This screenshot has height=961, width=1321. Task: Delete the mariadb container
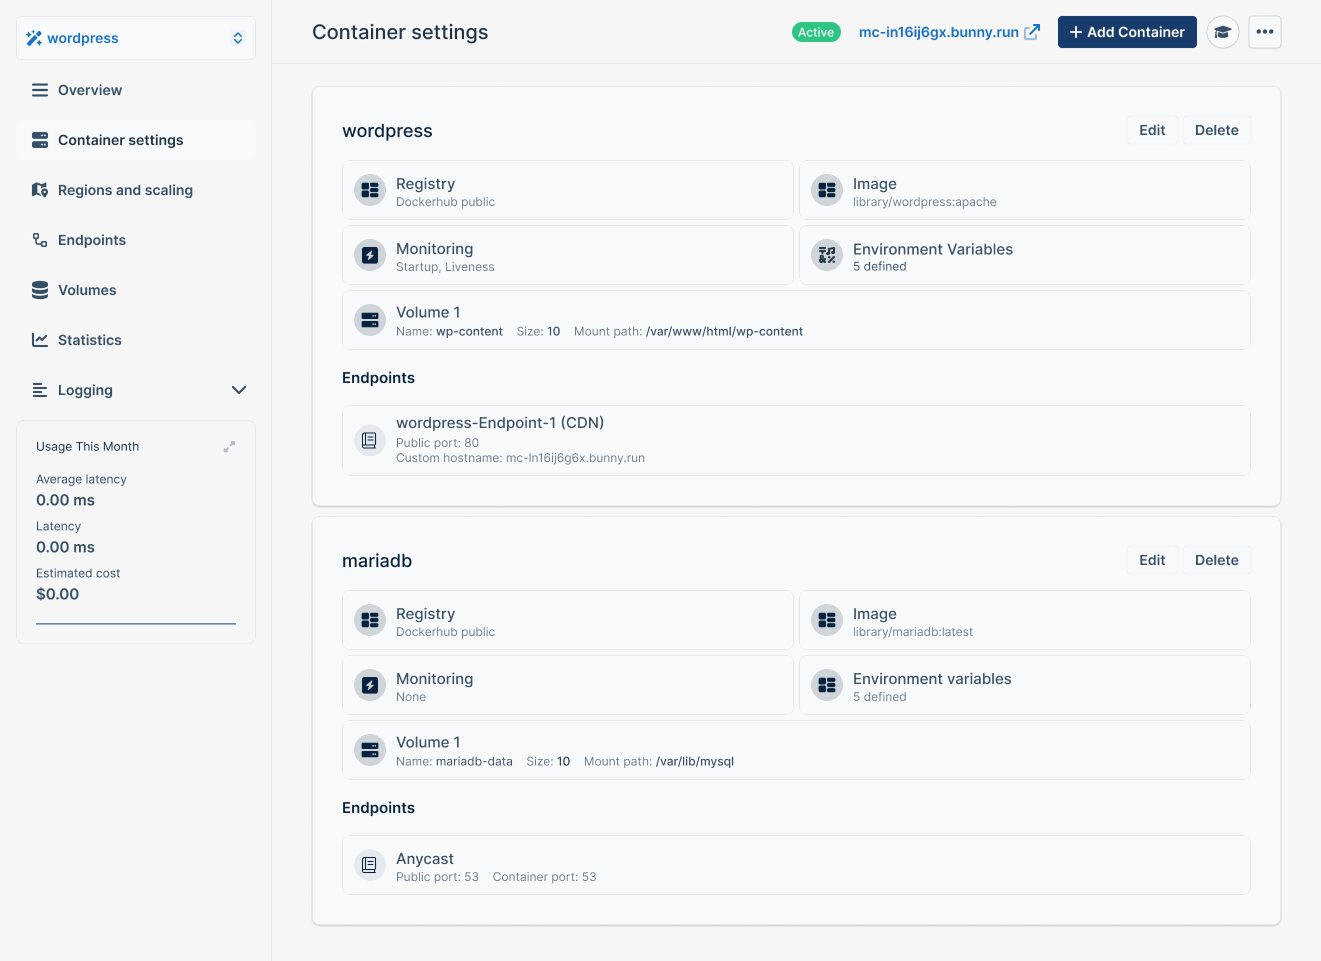[x=1216, y=560]
